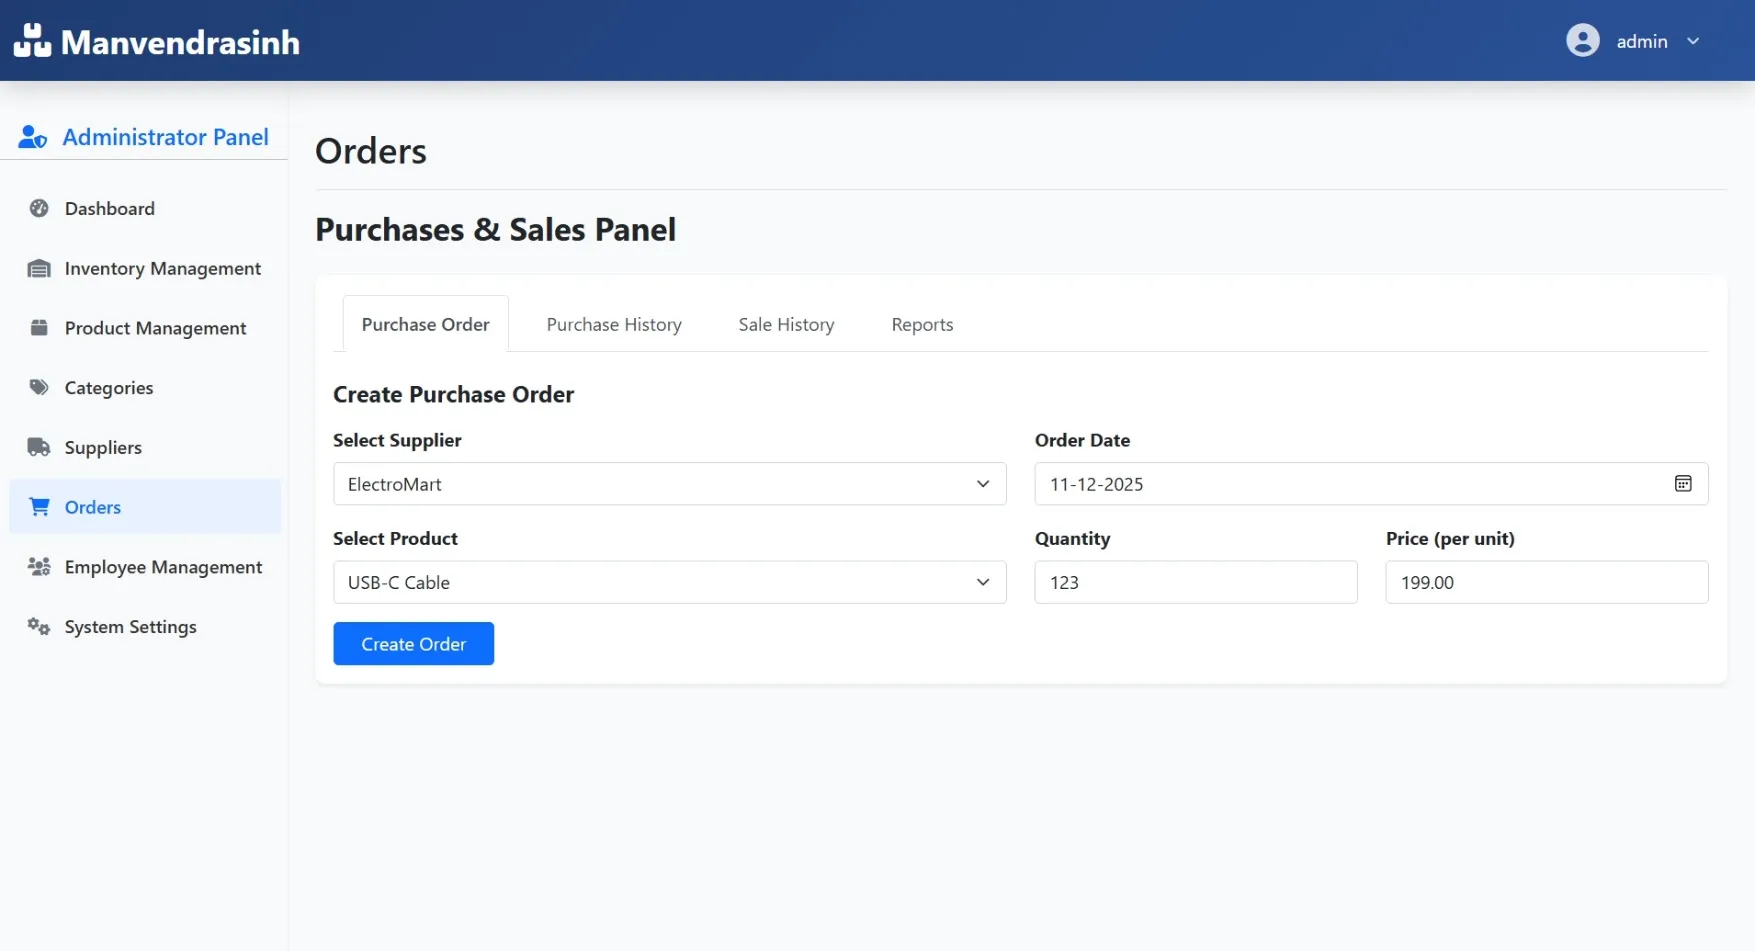1755x951 pixels.
Task: Switch to the Purchase History tab
Action: pyautogui.click(x=613, y=324)
